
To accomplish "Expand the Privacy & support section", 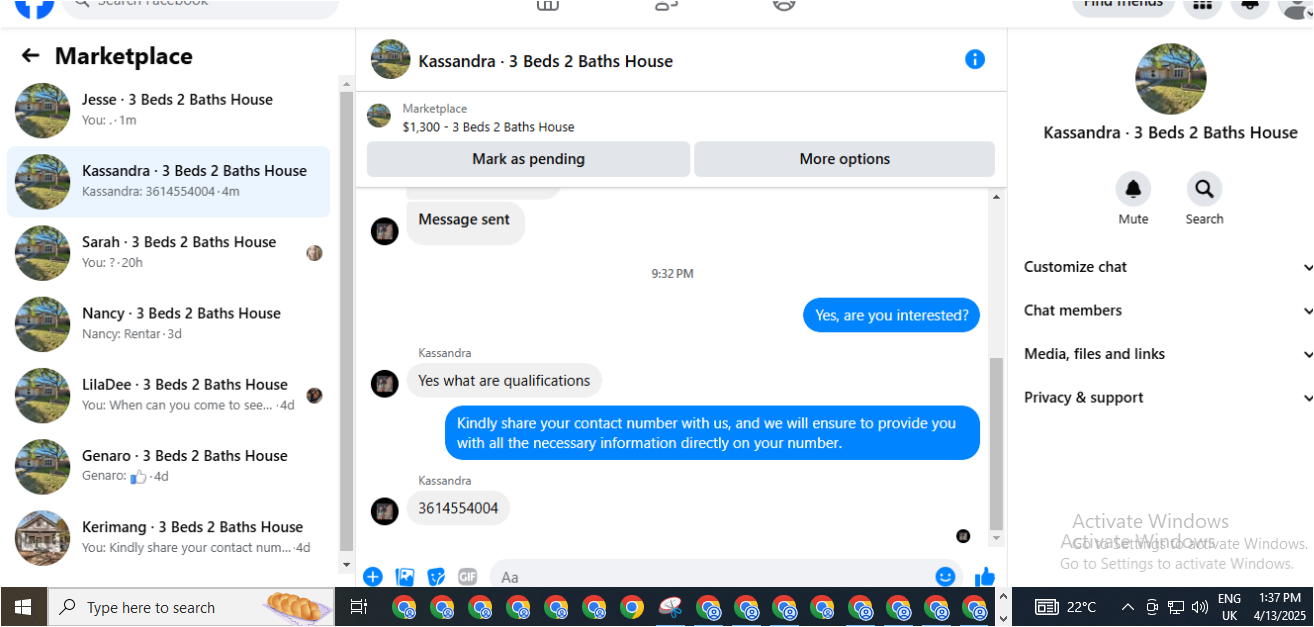I will click(x=1167, y=398).
